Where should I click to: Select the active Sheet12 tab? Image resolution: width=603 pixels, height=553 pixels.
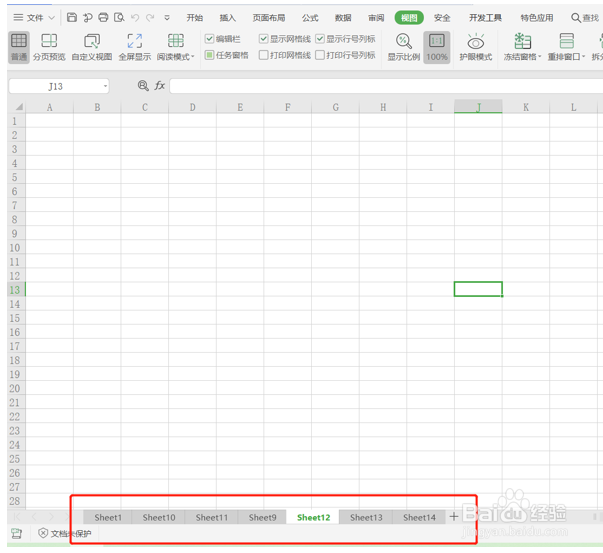313,517
